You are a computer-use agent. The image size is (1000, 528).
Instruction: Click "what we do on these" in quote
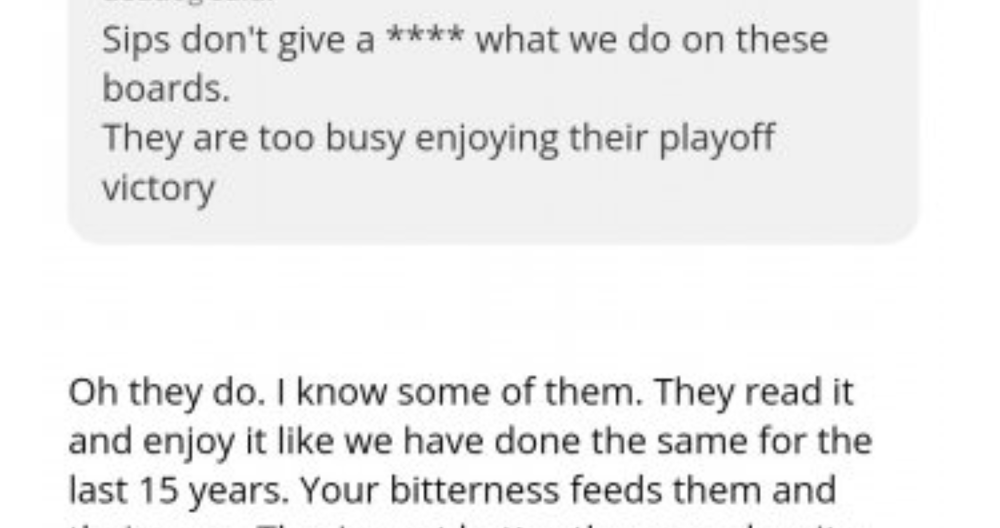pyautogui.click(x=652, y=42)
